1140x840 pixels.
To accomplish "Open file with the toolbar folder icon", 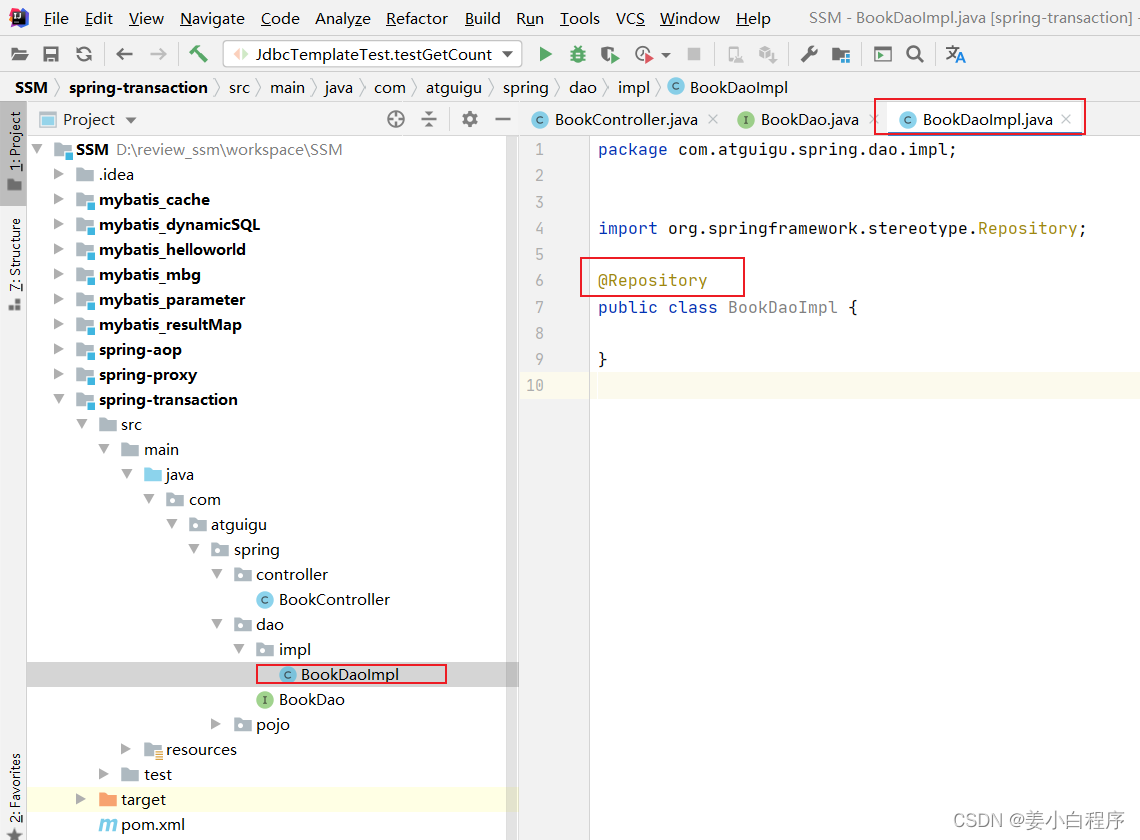I will pos(20,55).
